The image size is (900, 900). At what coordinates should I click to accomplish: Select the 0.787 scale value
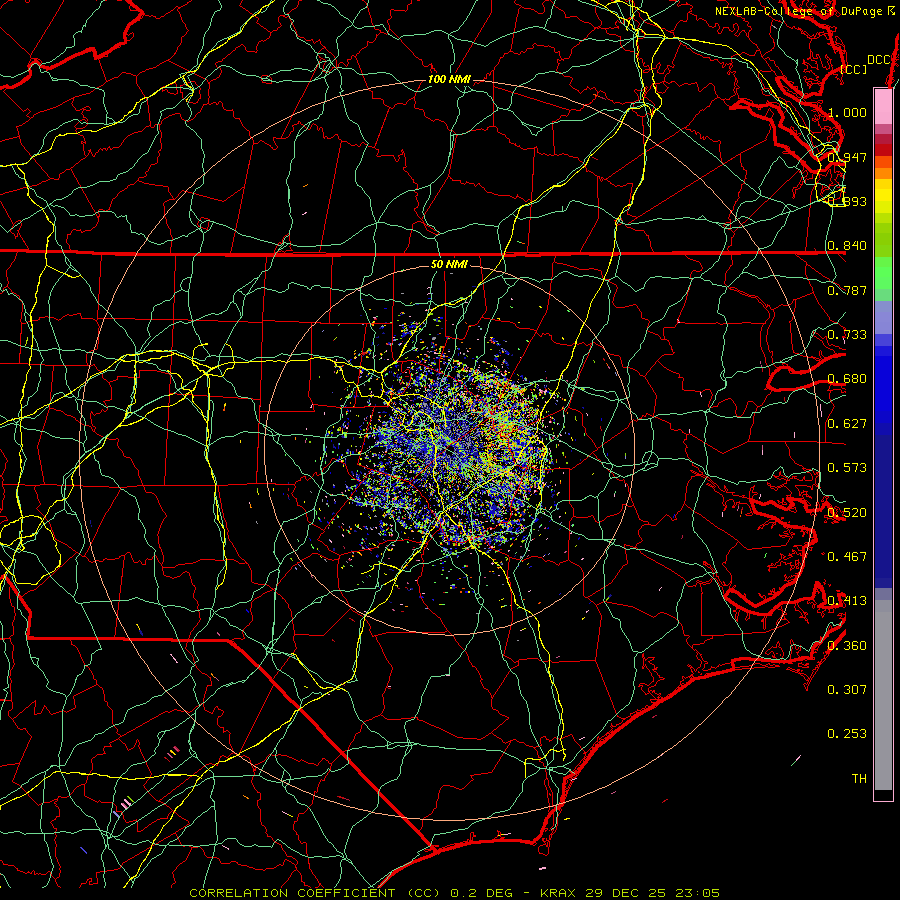(x=847, y=290)
